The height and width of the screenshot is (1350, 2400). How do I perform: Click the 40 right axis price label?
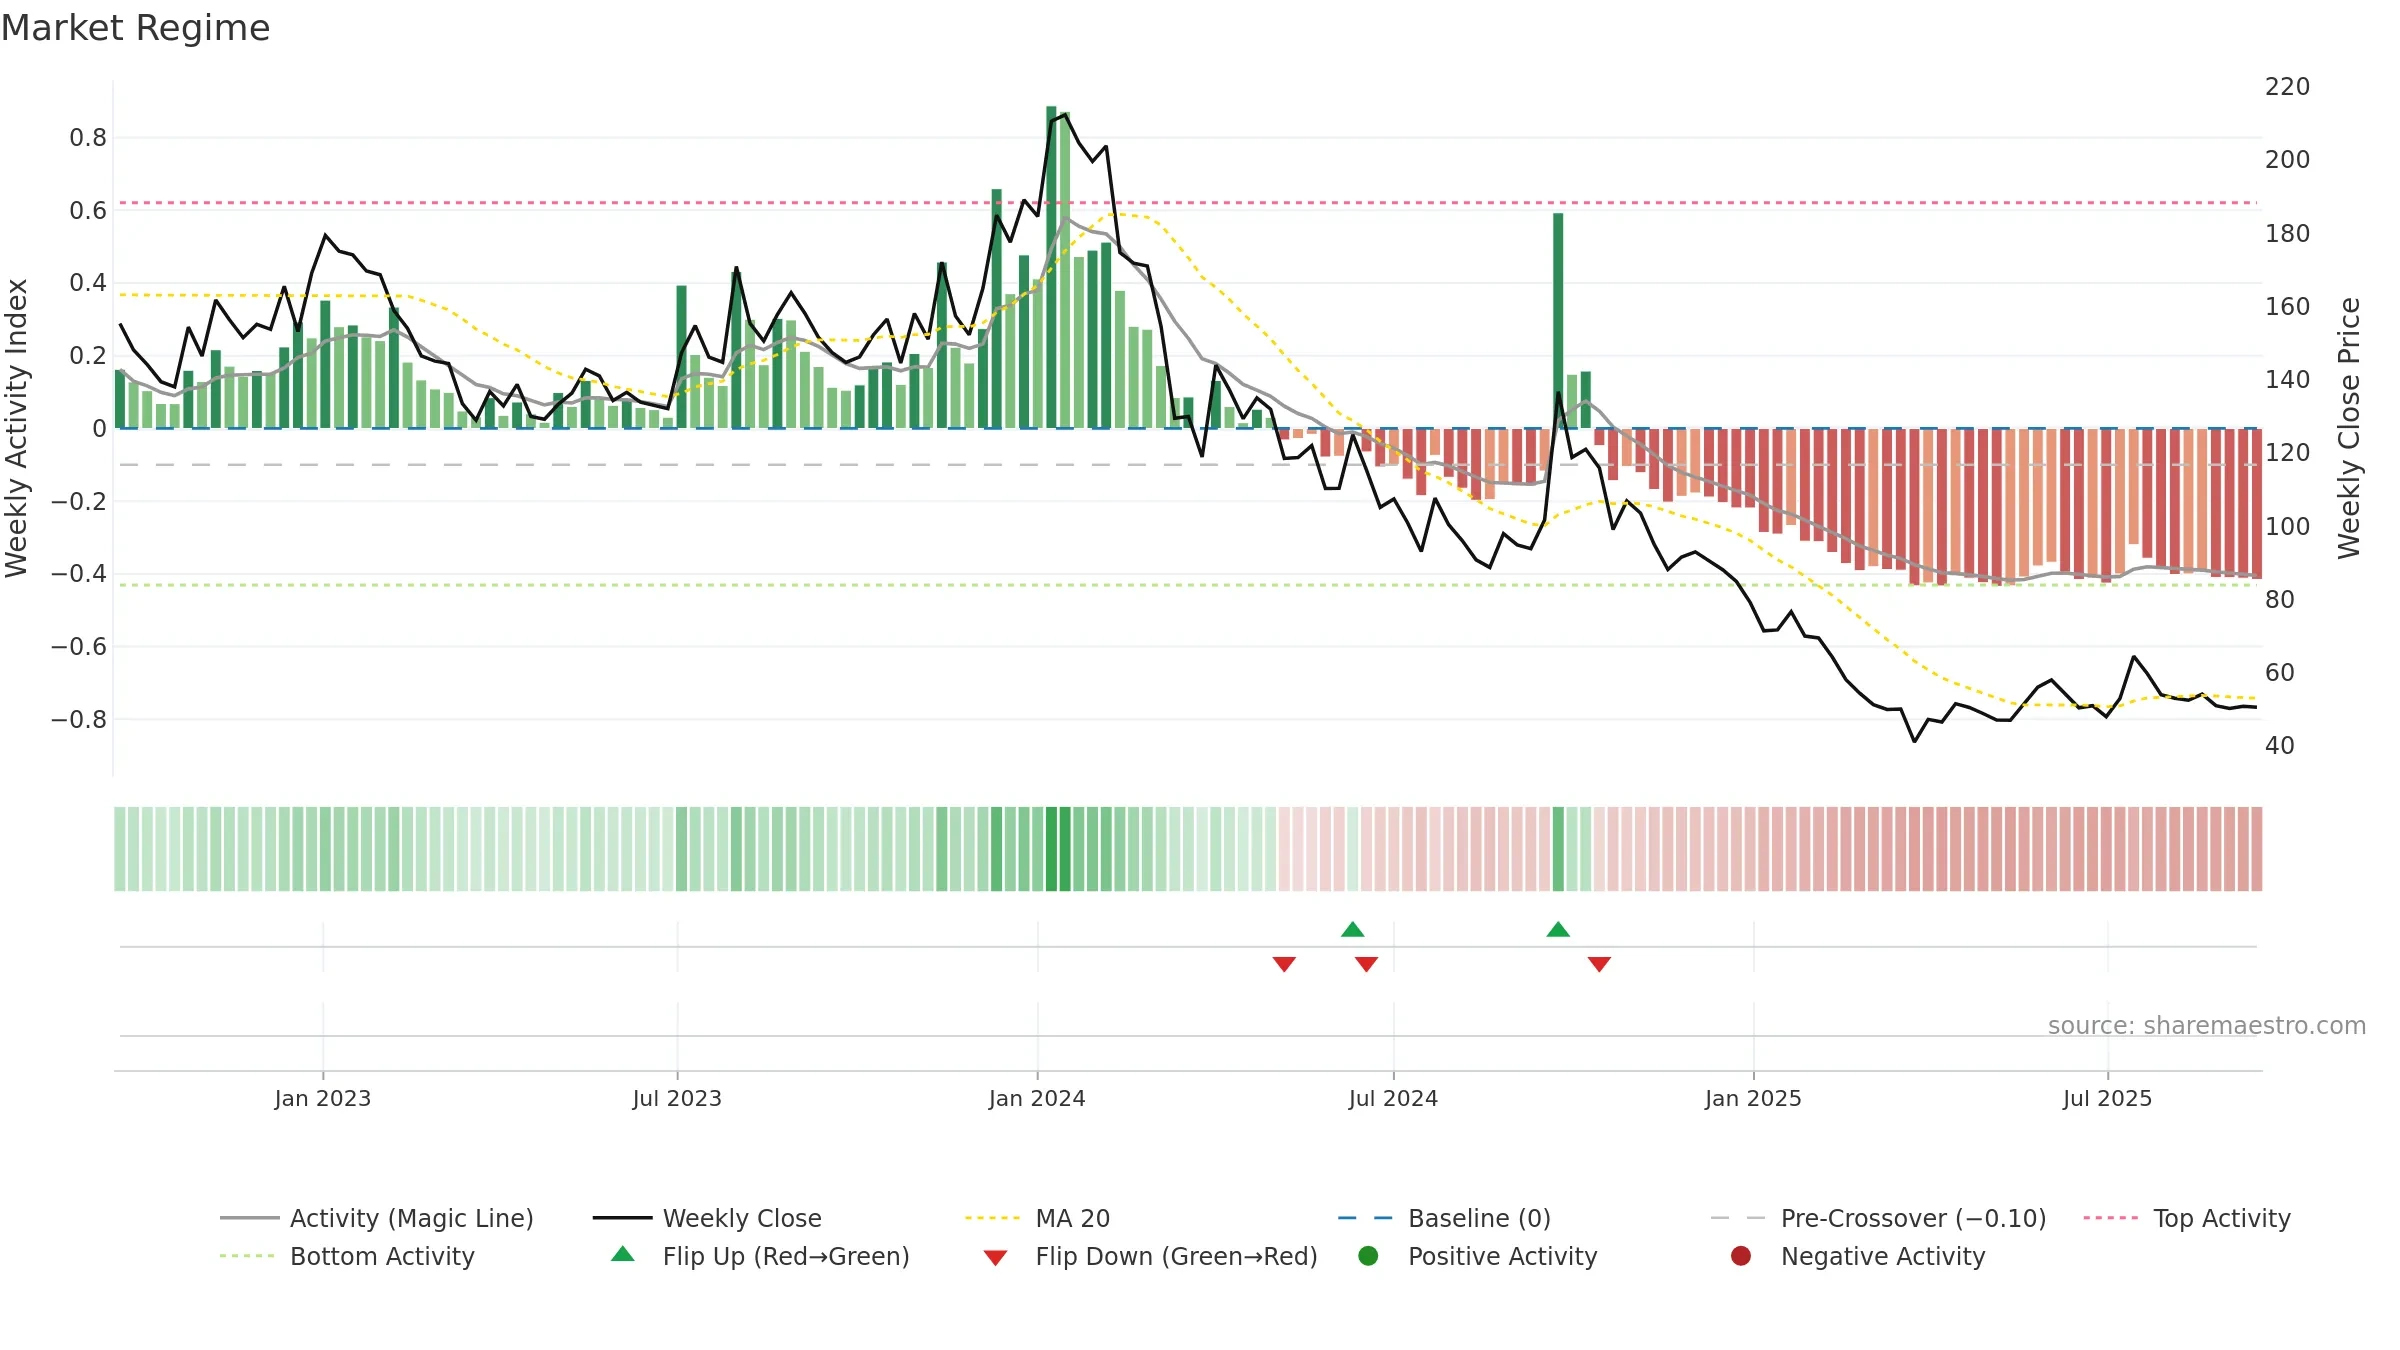(2280, 745)
